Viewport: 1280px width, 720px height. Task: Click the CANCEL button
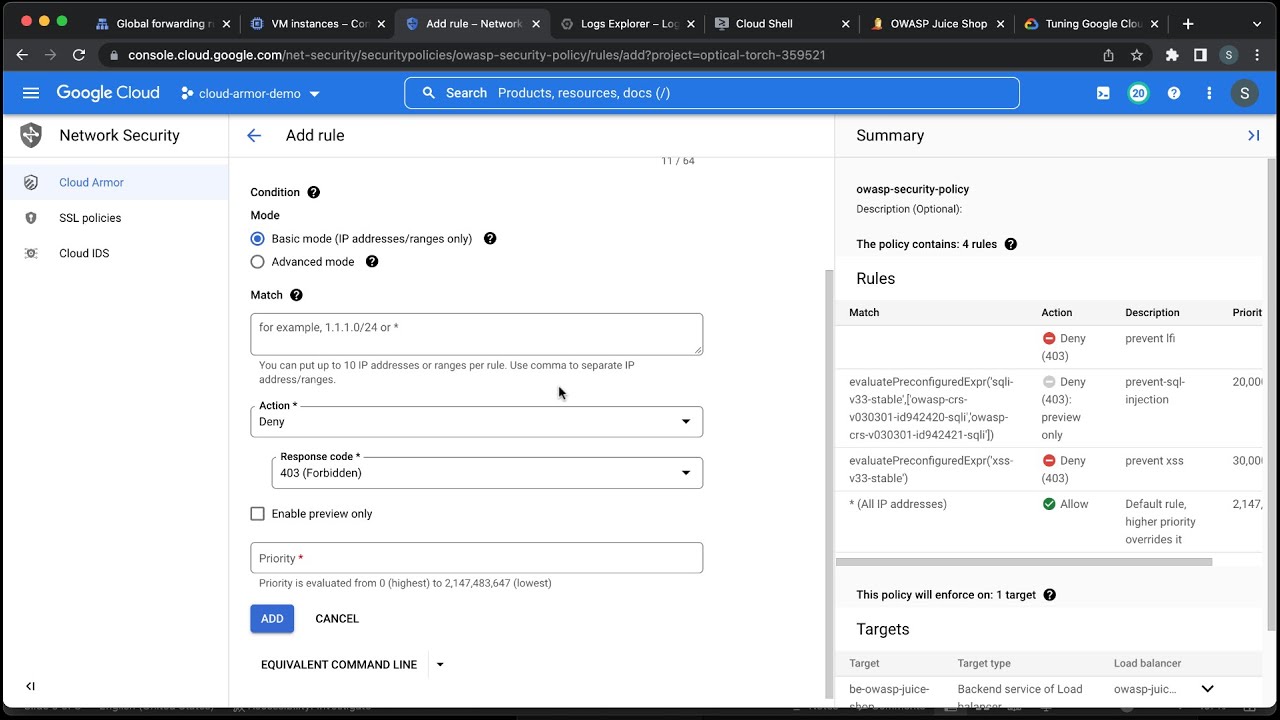pos(337,619)
